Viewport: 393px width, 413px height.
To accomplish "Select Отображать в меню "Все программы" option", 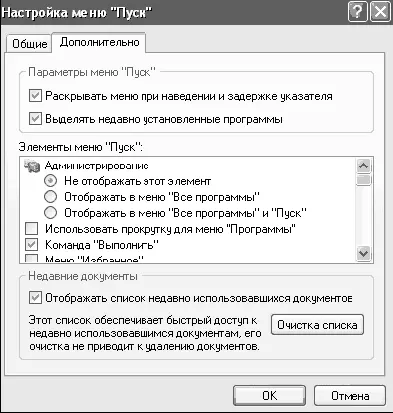I will click(50, 197).
